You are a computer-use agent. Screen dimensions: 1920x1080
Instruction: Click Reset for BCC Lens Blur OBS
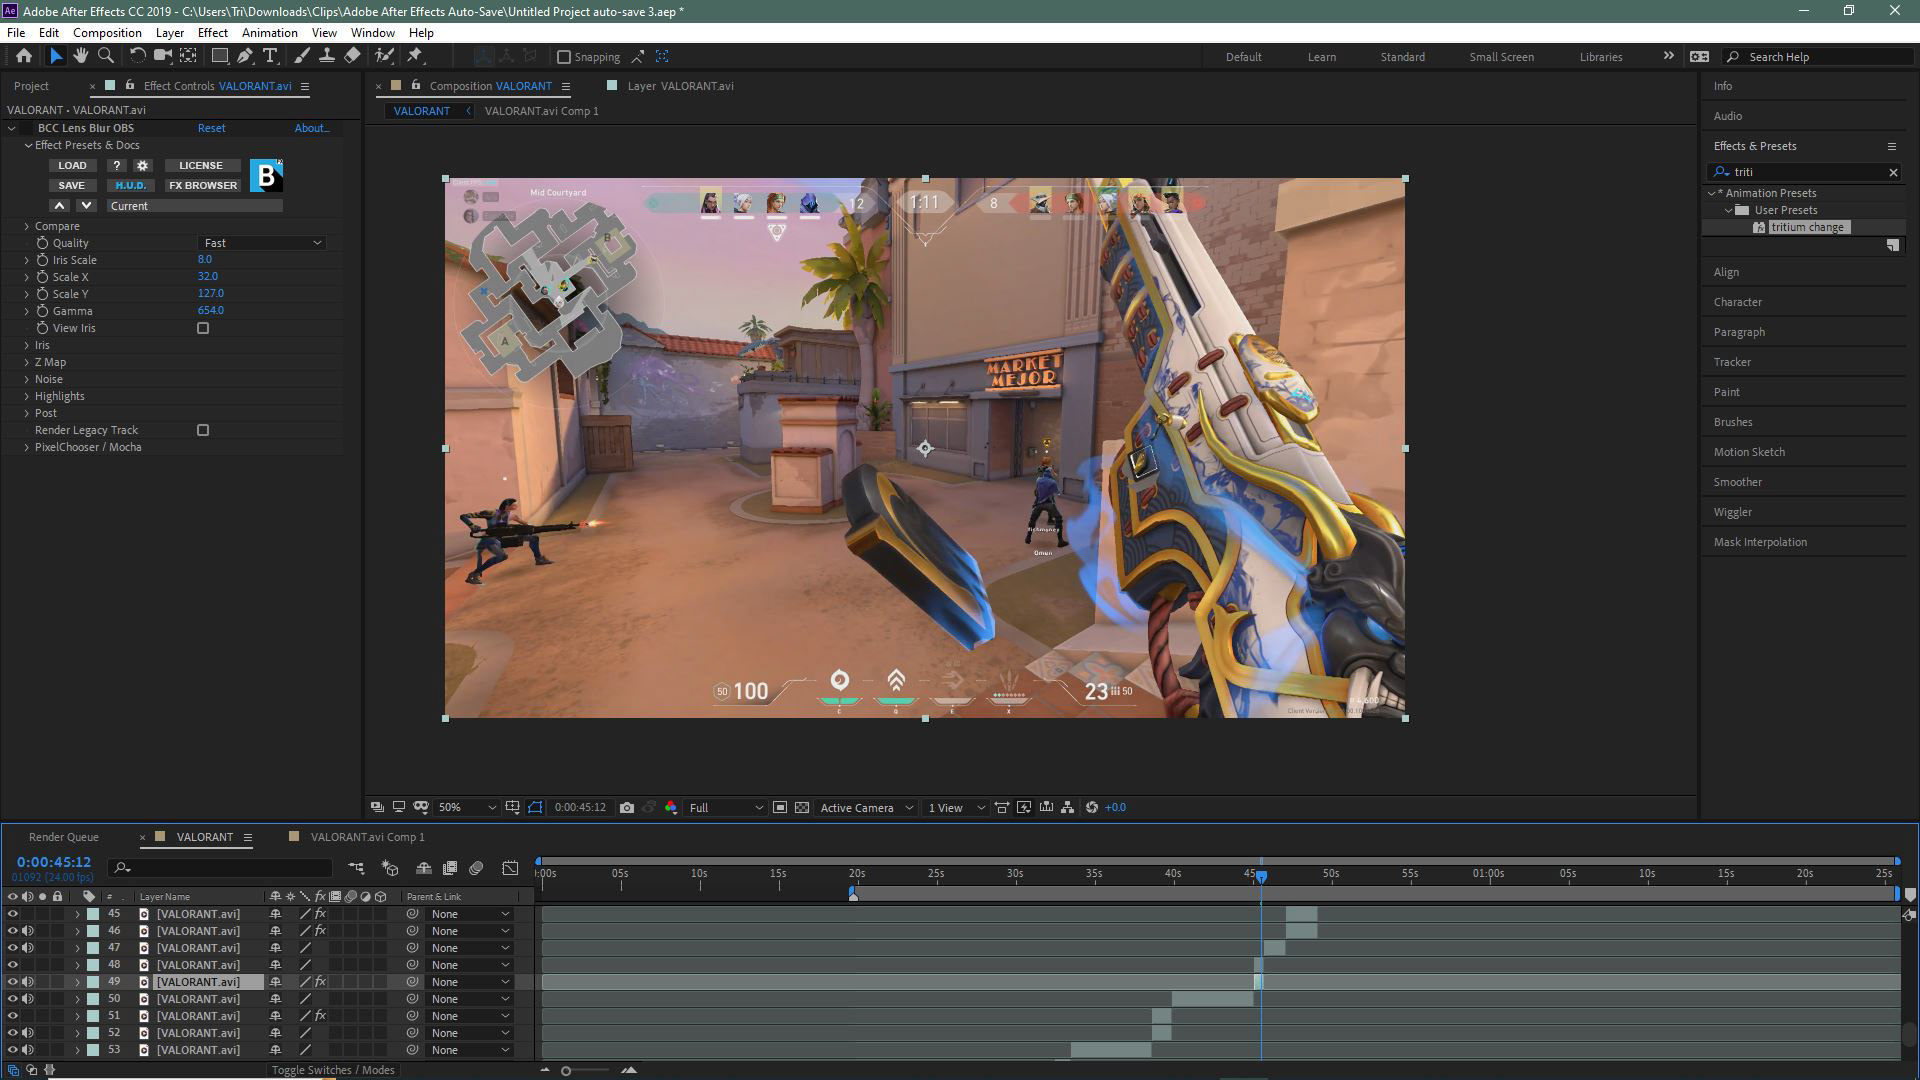[211, 128]
